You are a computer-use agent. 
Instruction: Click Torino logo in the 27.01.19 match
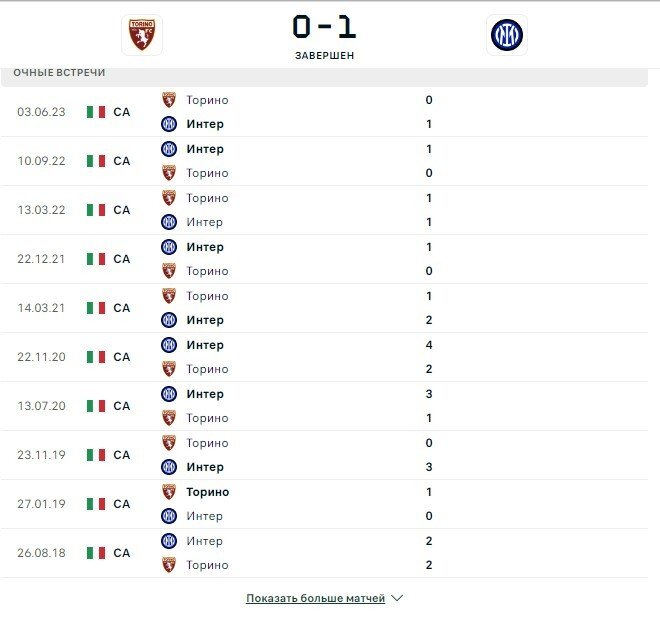coord(169,492)
